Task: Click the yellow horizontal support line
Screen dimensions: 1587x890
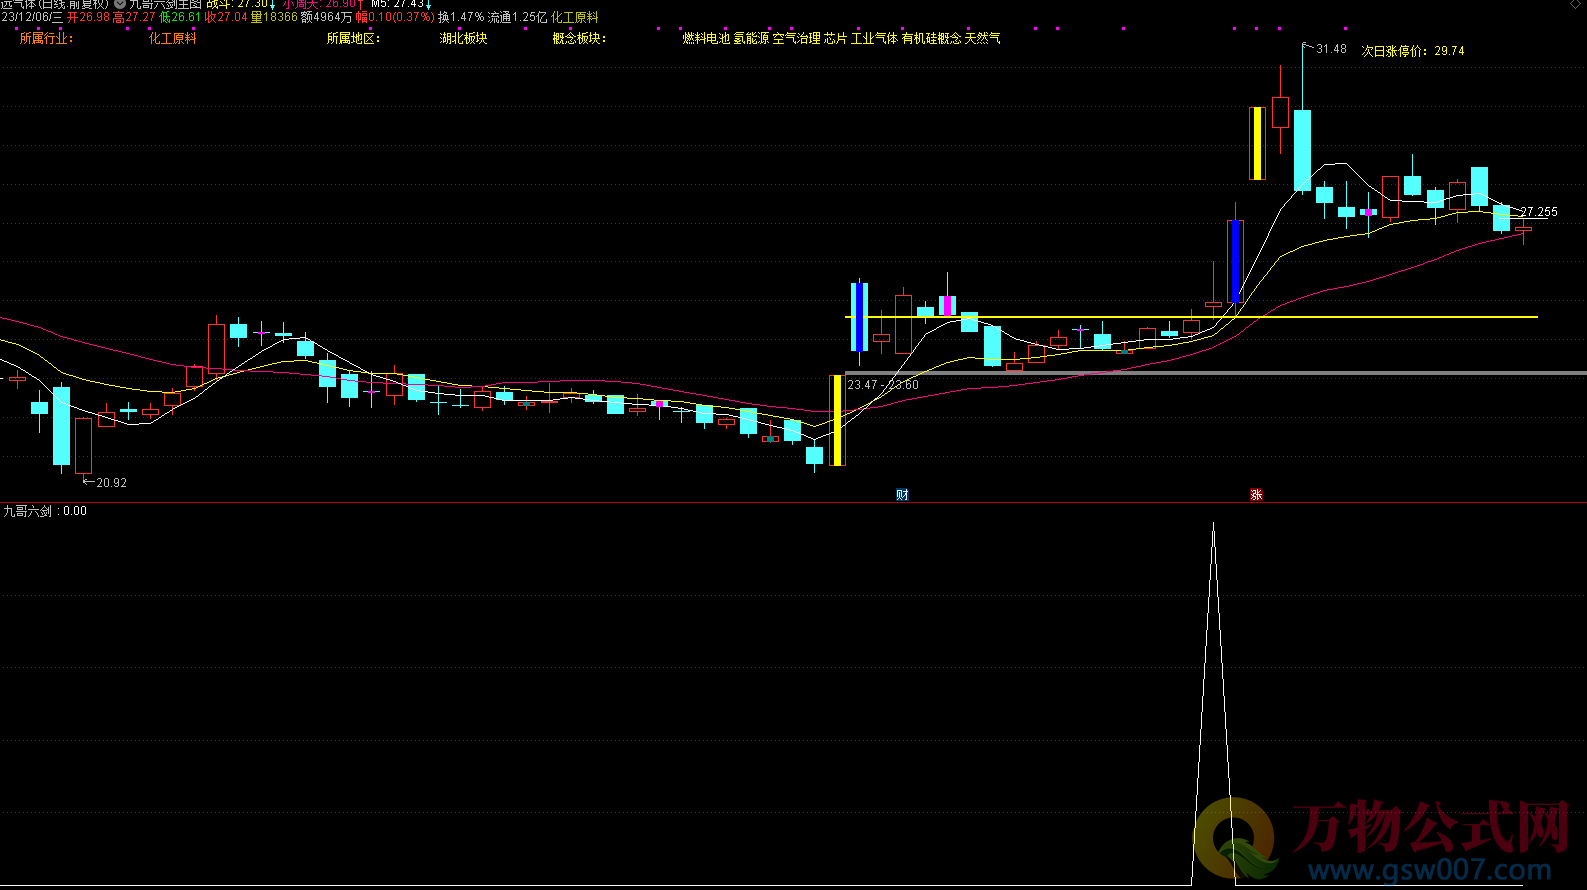Action: (1192, 317)
